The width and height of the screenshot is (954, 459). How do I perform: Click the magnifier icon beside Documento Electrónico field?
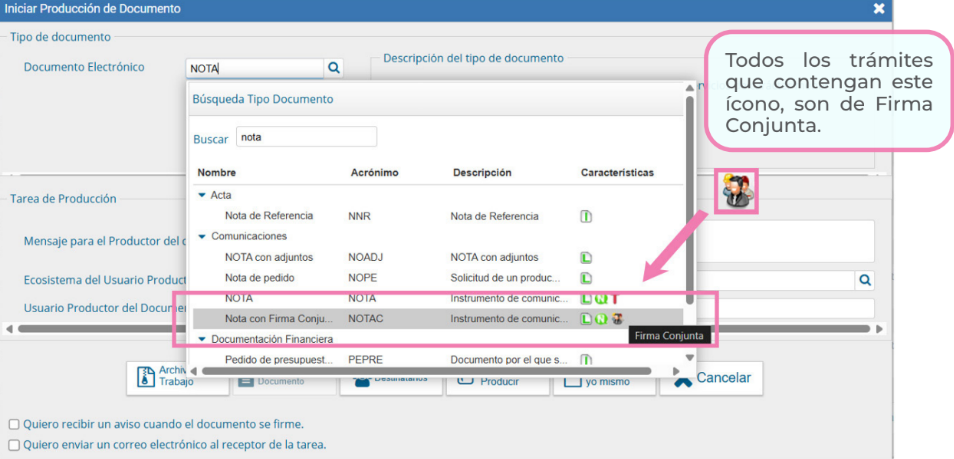(x=335, y=68)
